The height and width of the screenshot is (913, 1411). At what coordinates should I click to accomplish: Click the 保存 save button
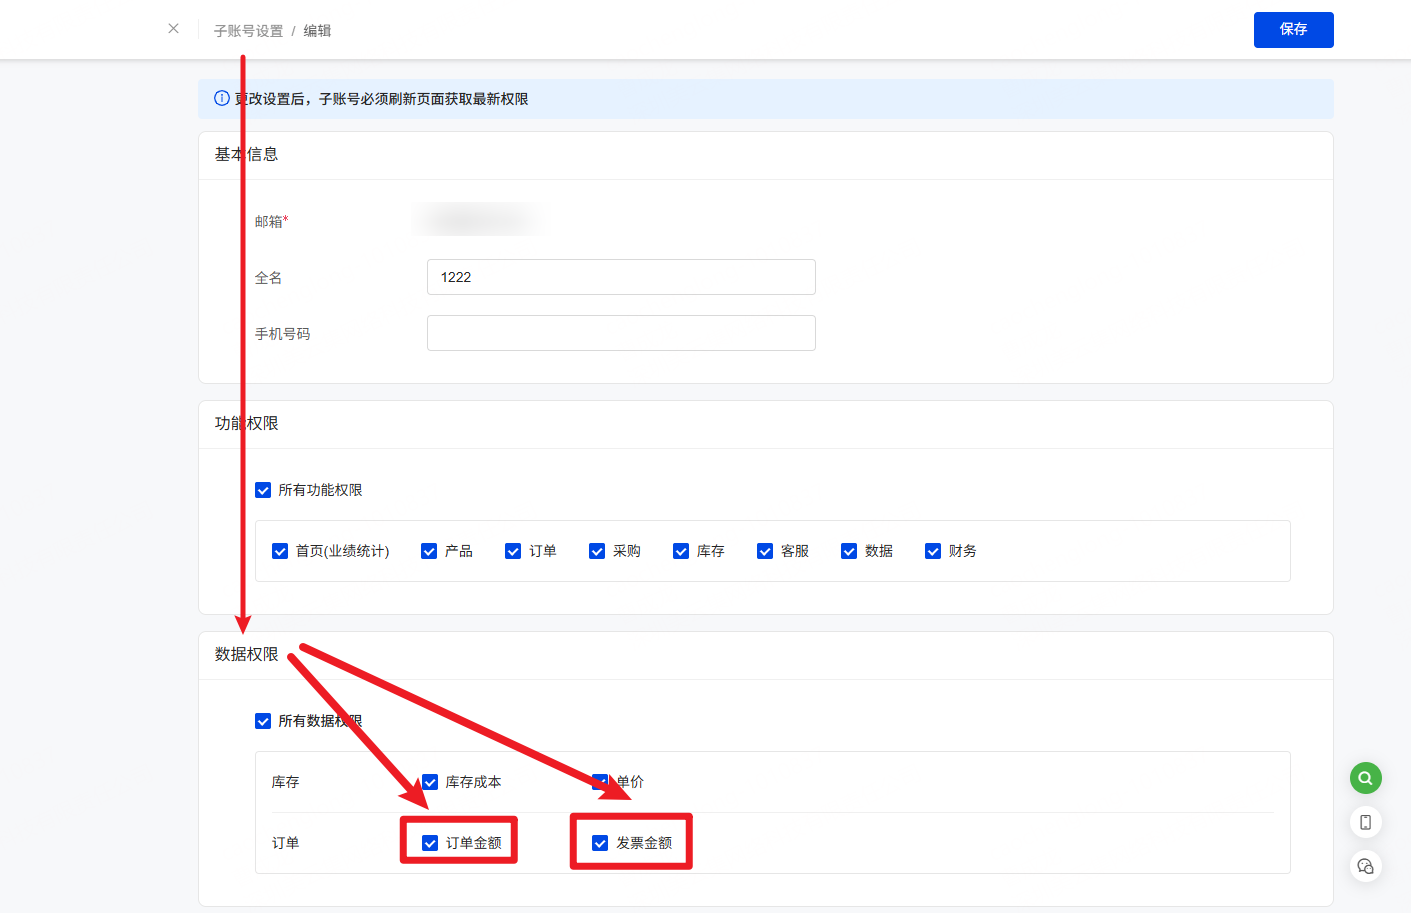point(1293,30)
